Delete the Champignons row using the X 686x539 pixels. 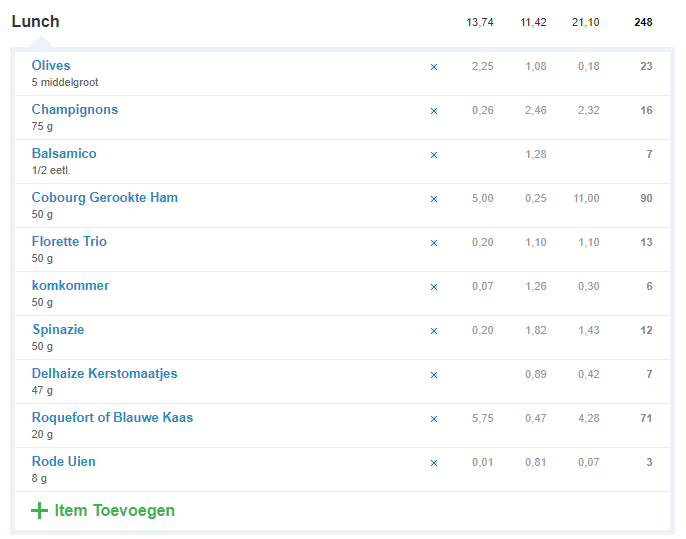(434, 111)
